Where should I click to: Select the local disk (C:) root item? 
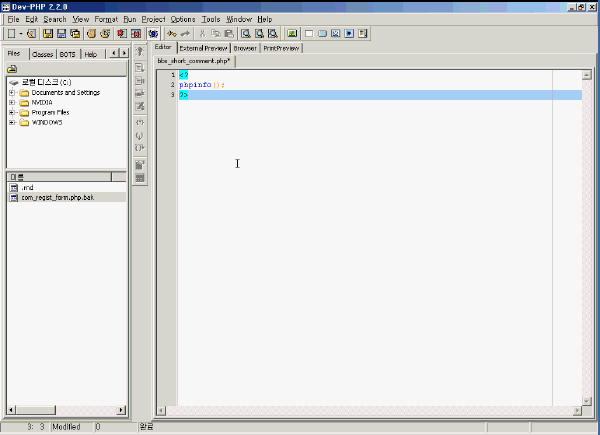(x=46, y=82)
